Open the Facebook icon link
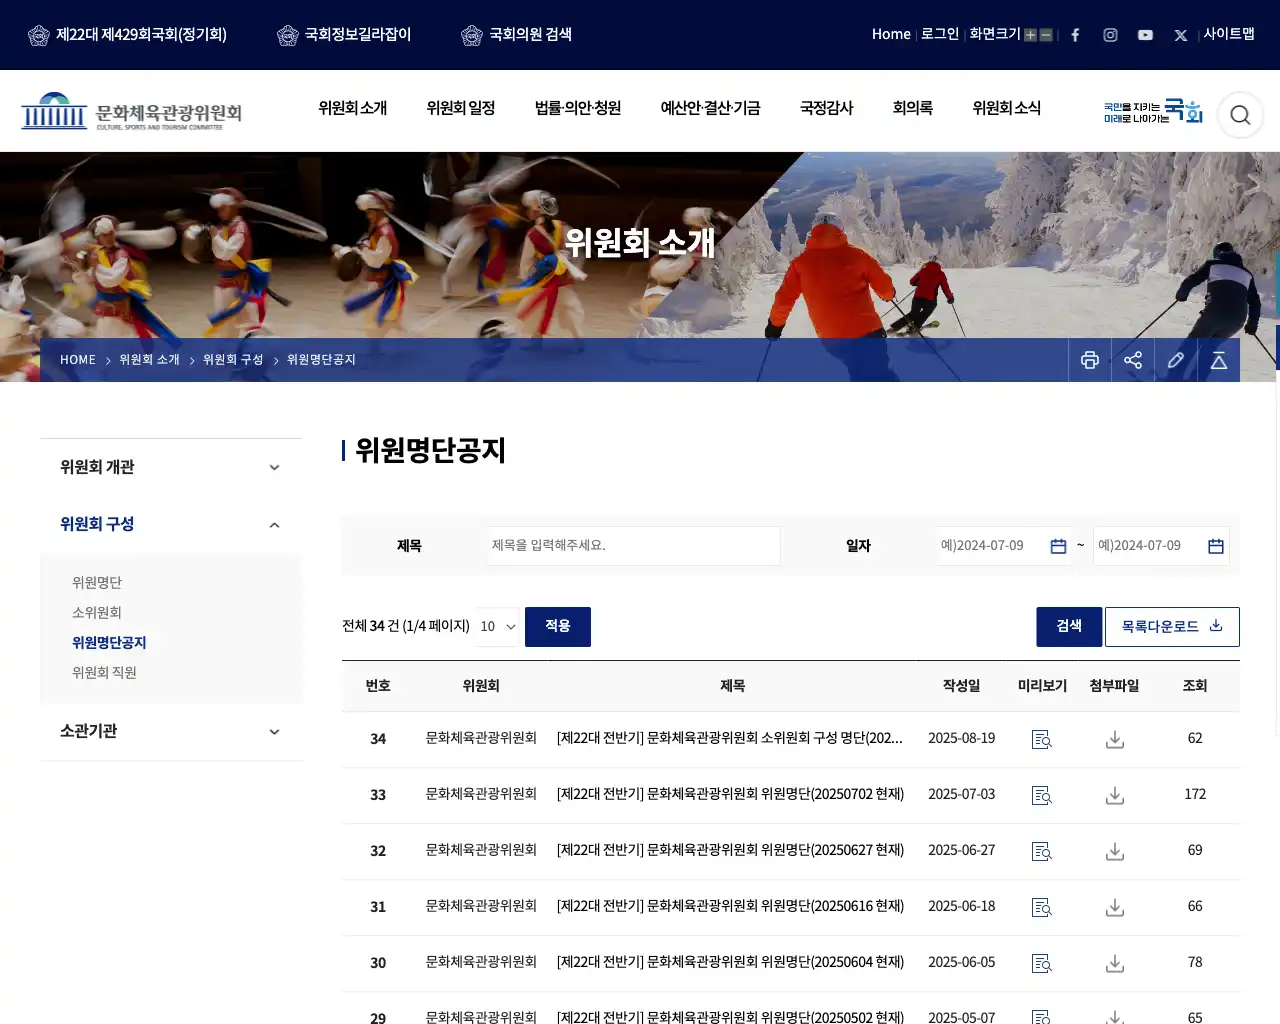 [1075, 35]
